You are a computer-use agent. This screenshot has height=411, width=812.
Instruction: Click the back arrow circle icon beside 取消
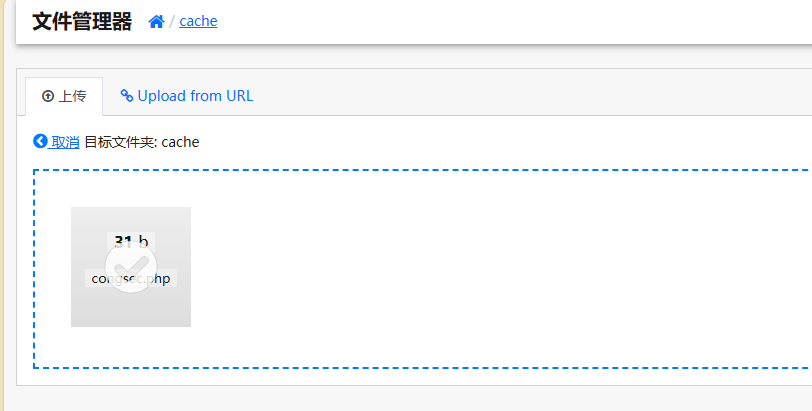coord(40,142)
